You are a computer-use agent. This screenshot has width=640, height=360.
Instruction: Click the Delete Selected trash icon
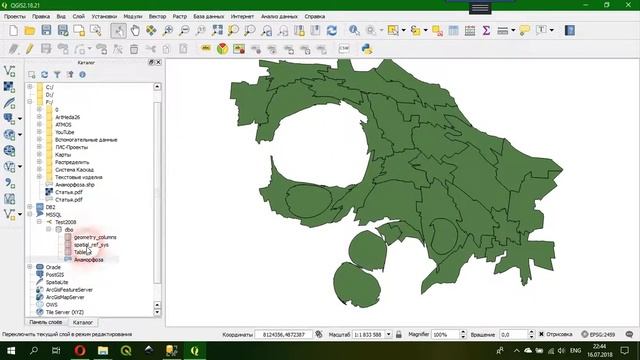134,49
